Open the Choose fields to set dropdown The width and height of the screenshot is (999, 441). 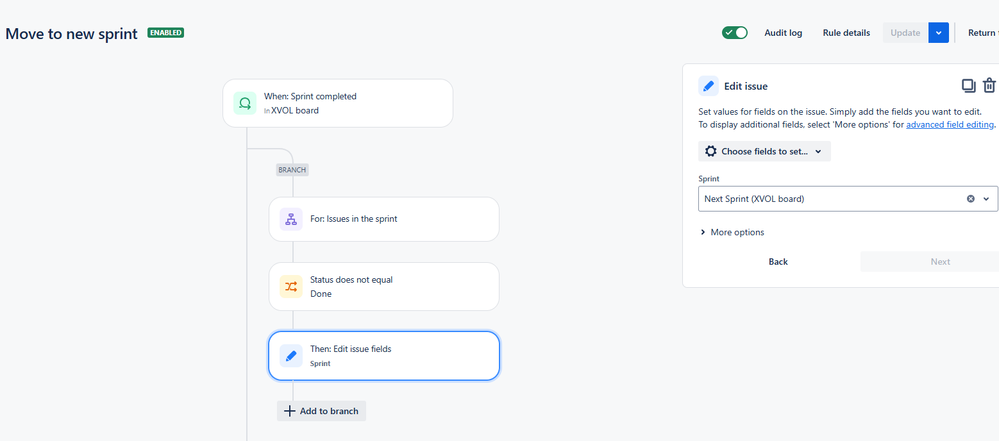coord(765,152)
